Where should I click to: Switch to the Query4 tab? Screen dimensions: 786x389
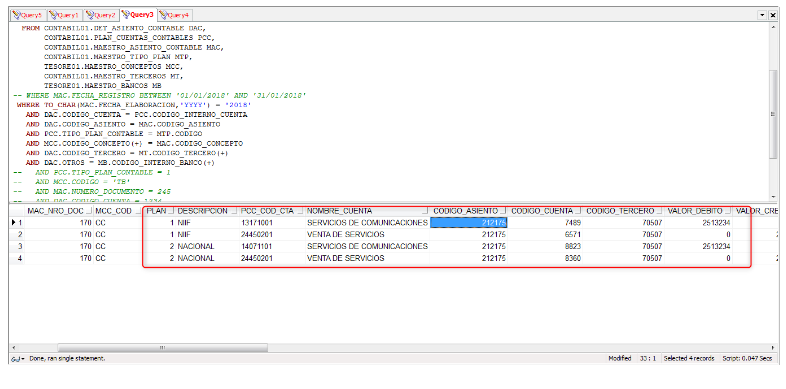point(175,15)
